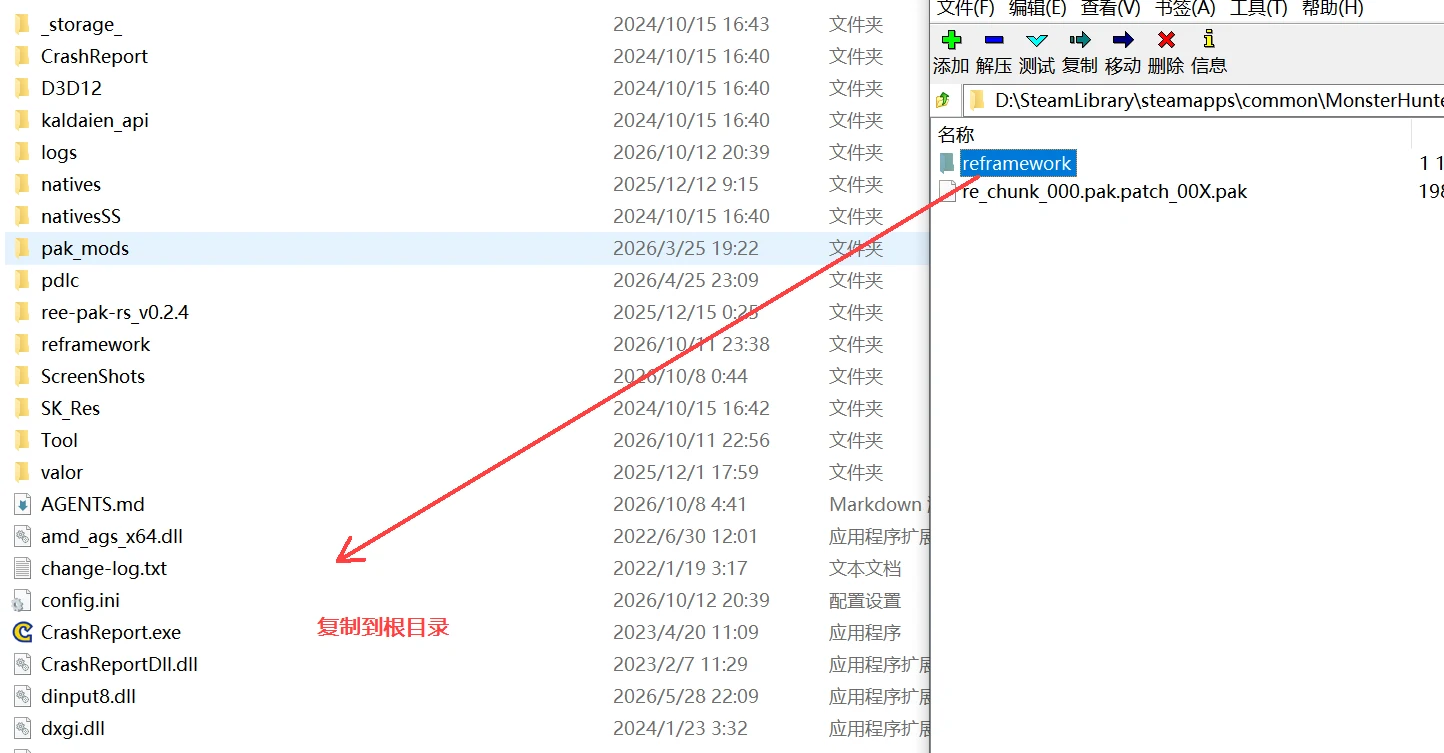Select the amd_ags_x64.dll file name
The image size is (1444, 753).
click(112, 537)
